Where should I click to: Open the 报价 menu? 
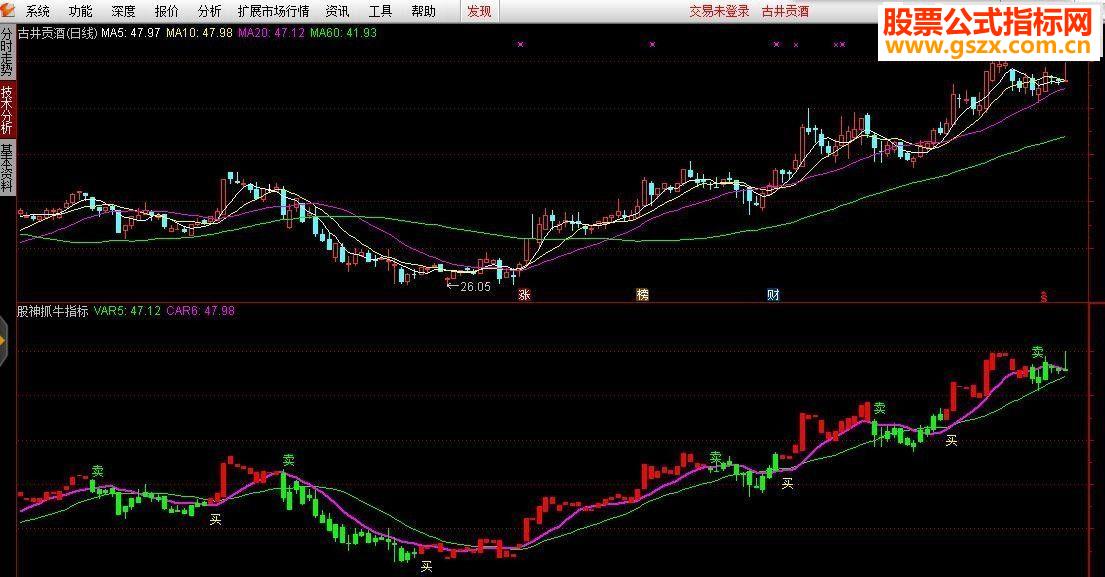[166, 11]
